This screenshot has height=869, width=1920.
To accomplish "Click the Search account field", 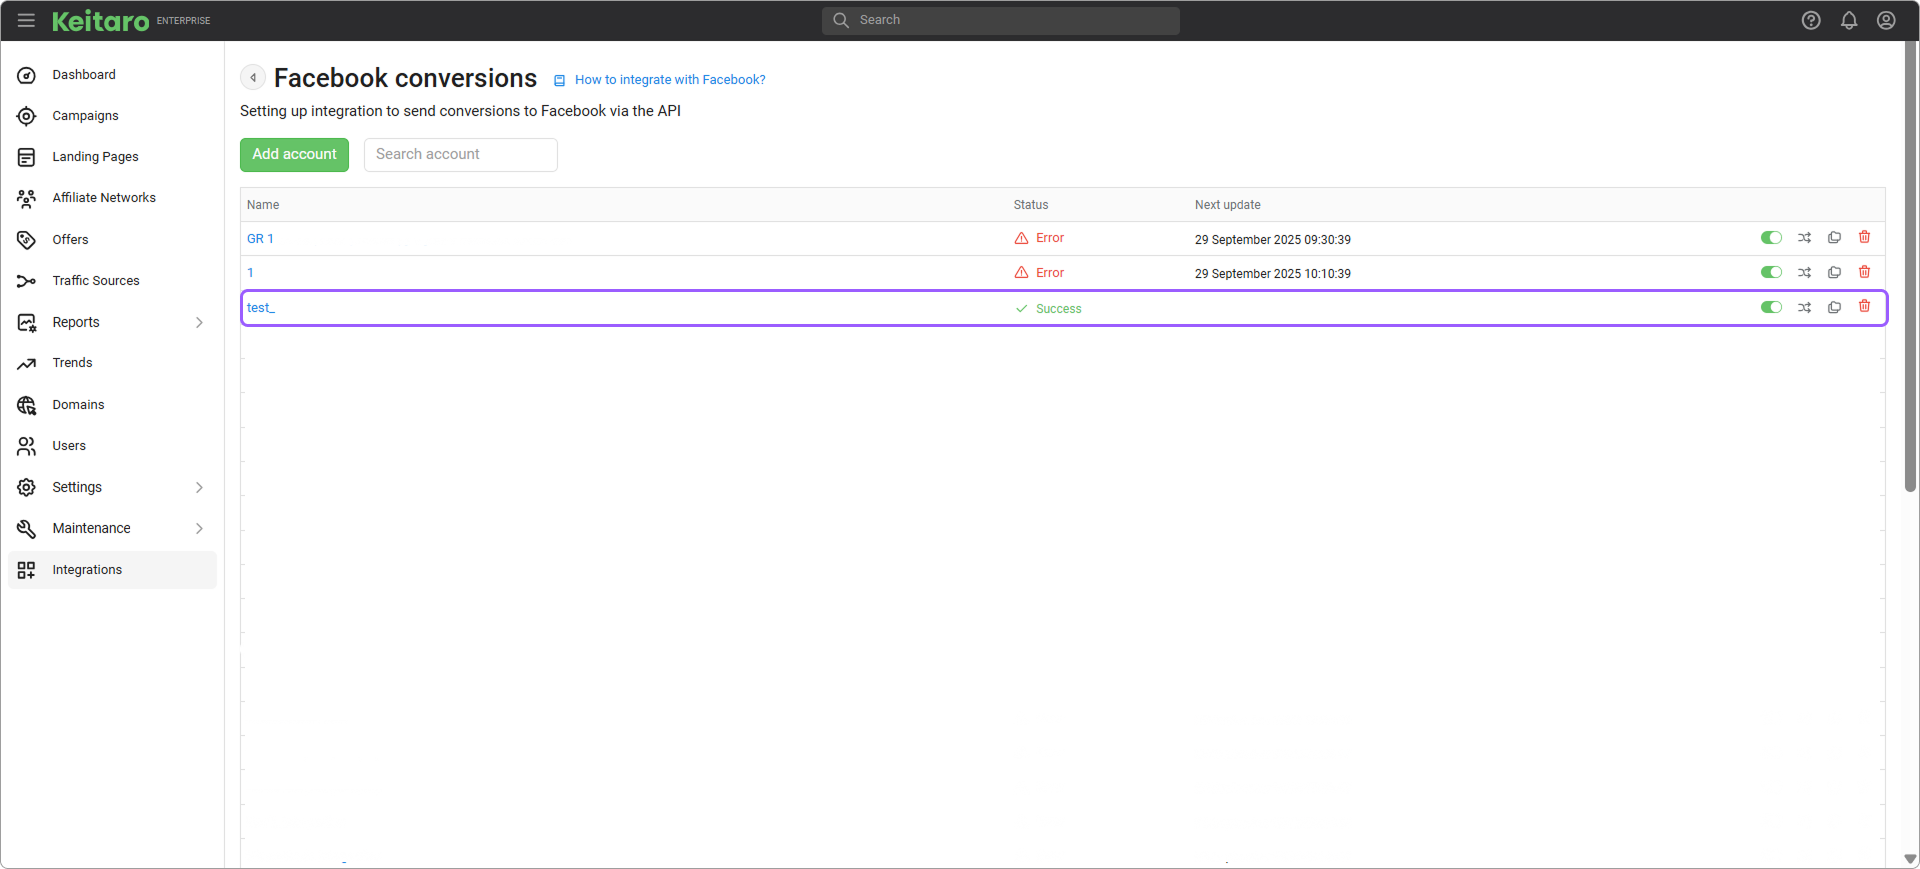I will coord(460,155).
